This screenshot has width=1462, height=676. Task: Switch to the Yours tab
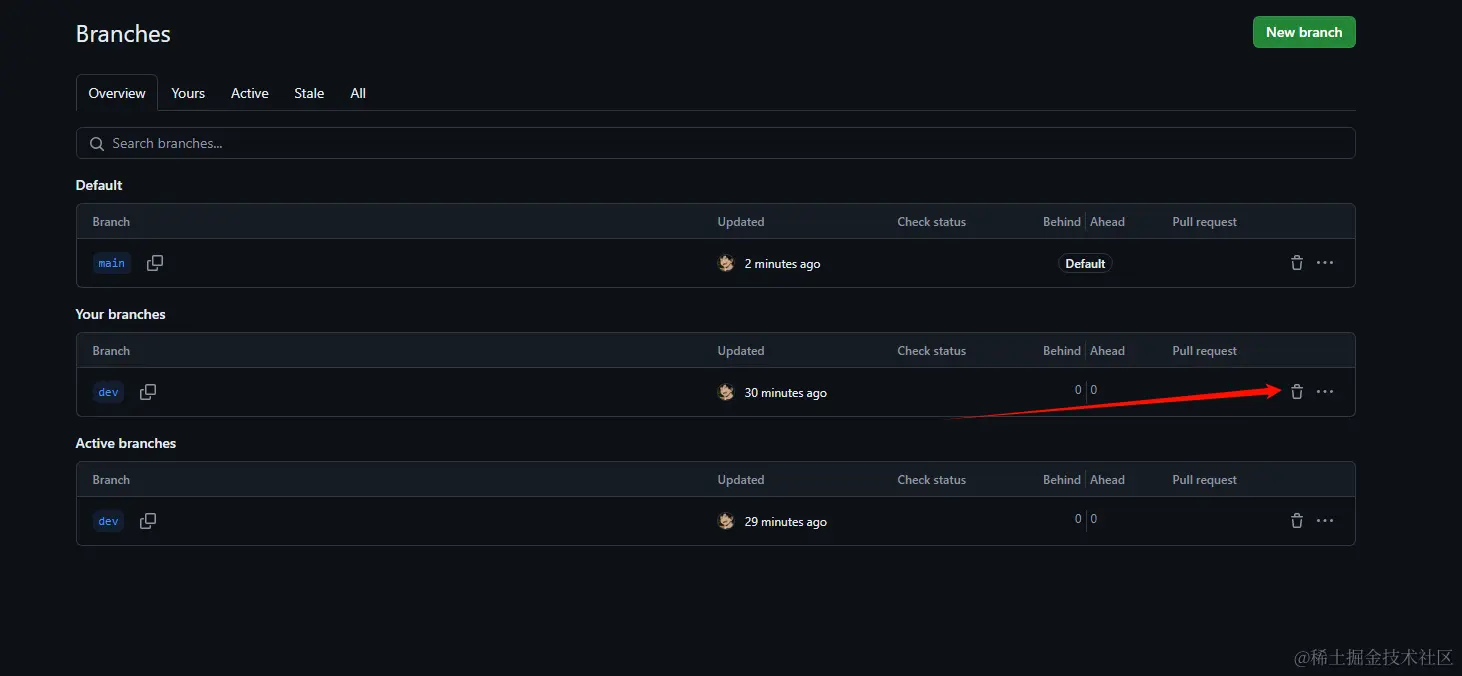click(188, 93)
